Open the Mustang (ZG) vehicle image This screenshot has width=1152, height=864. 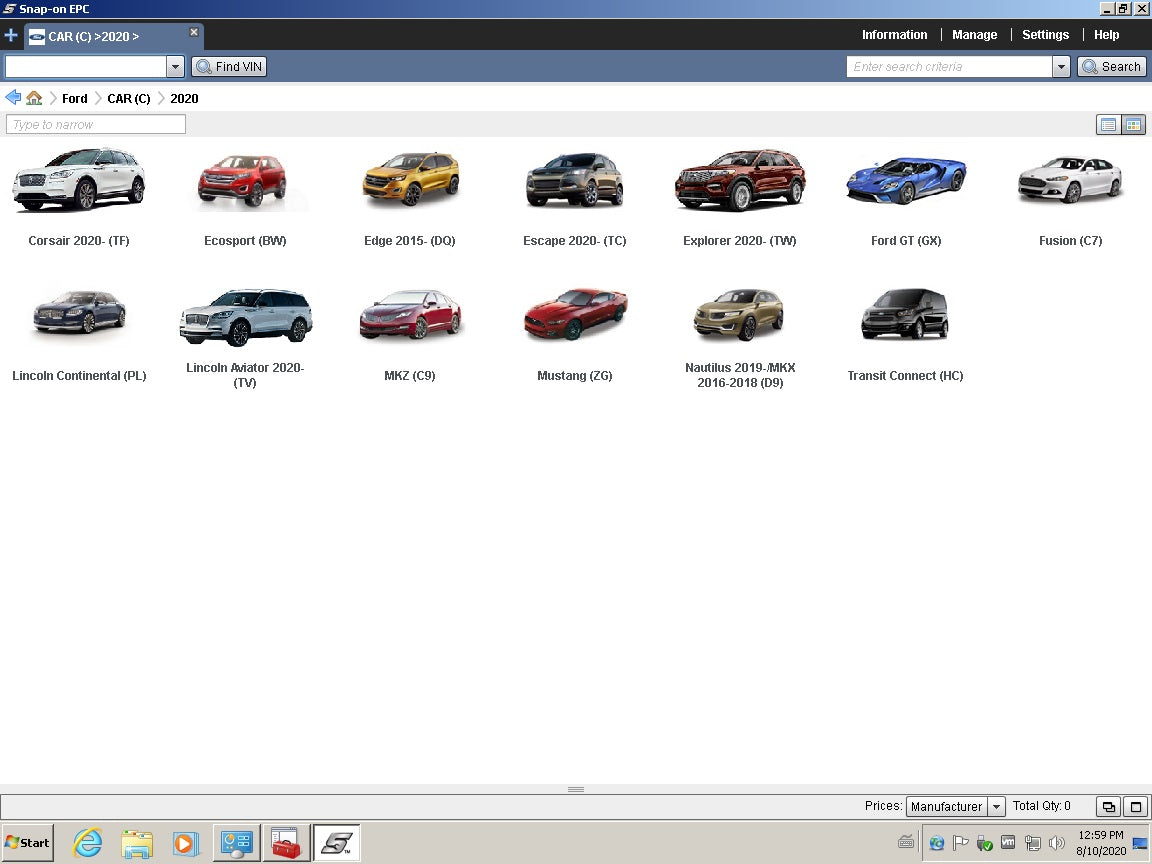pyautogui.click(x=575, y=314)
